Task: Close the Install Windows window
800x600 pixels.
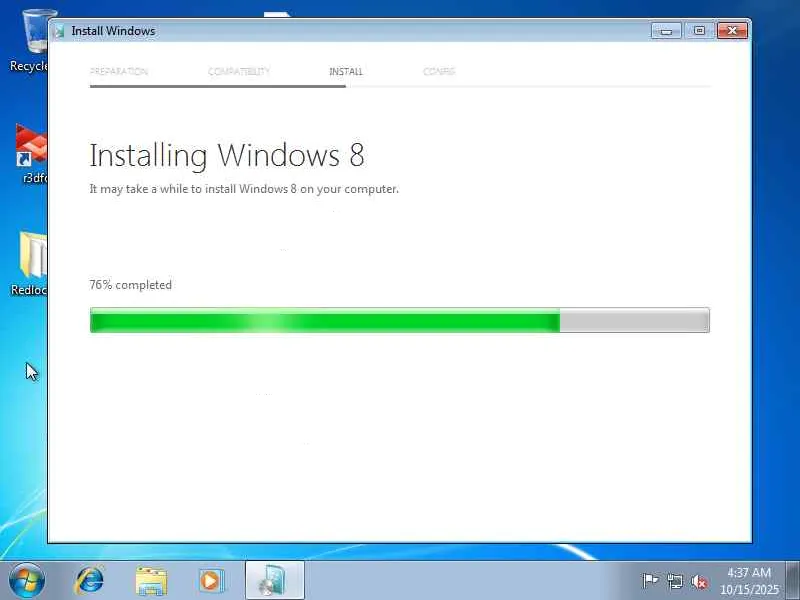Action: point(732,31)
